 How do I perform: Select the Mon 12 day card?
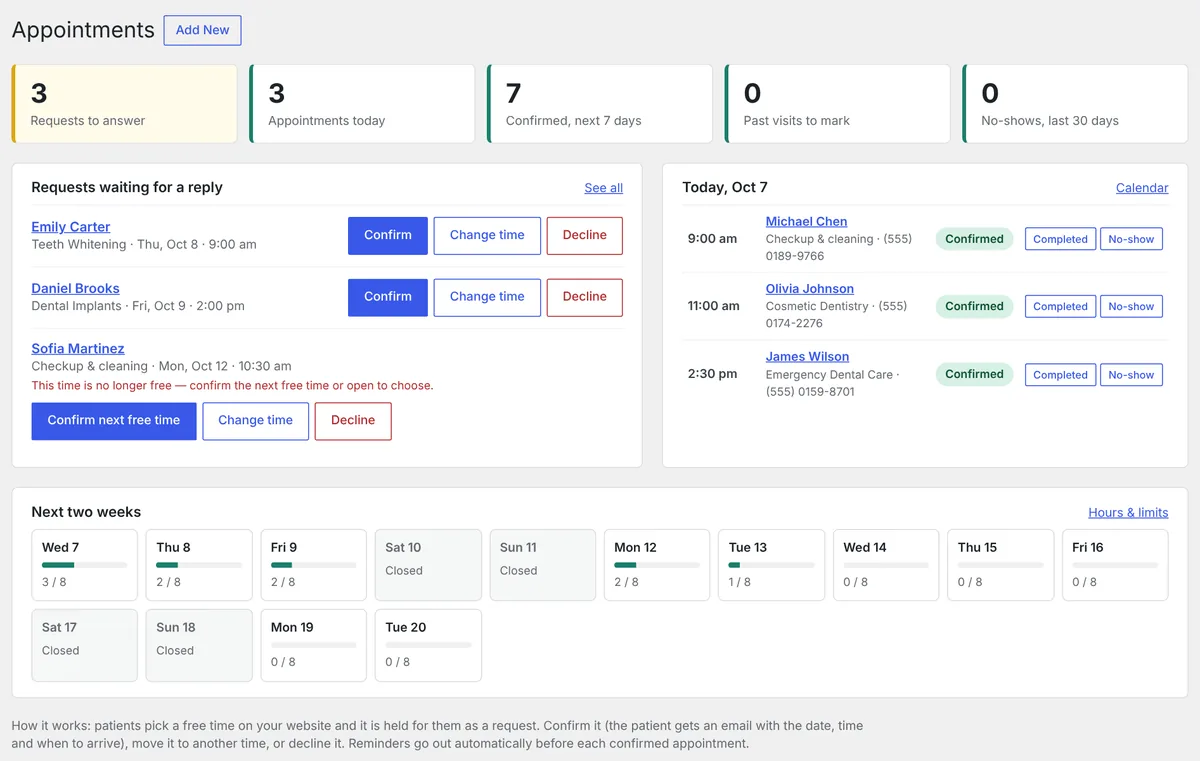tap(657, 565)
